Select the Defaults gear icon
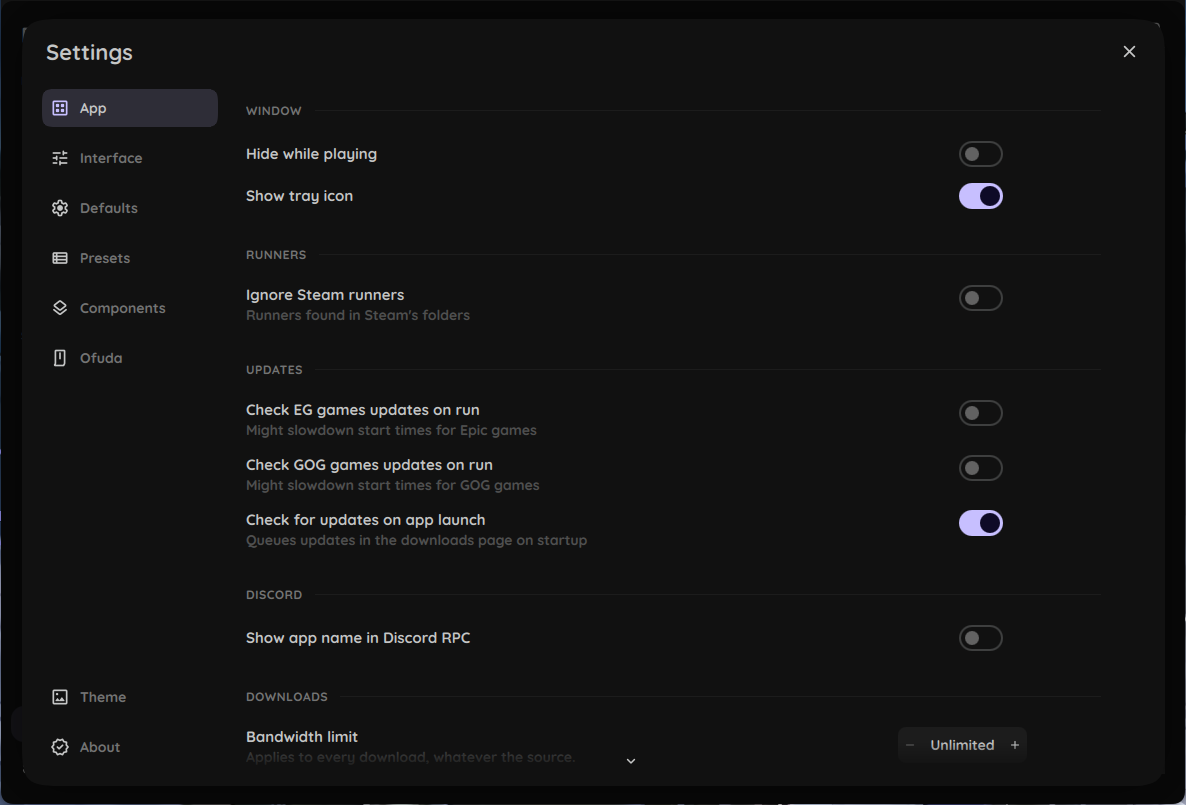 click(x=60, y=208)
